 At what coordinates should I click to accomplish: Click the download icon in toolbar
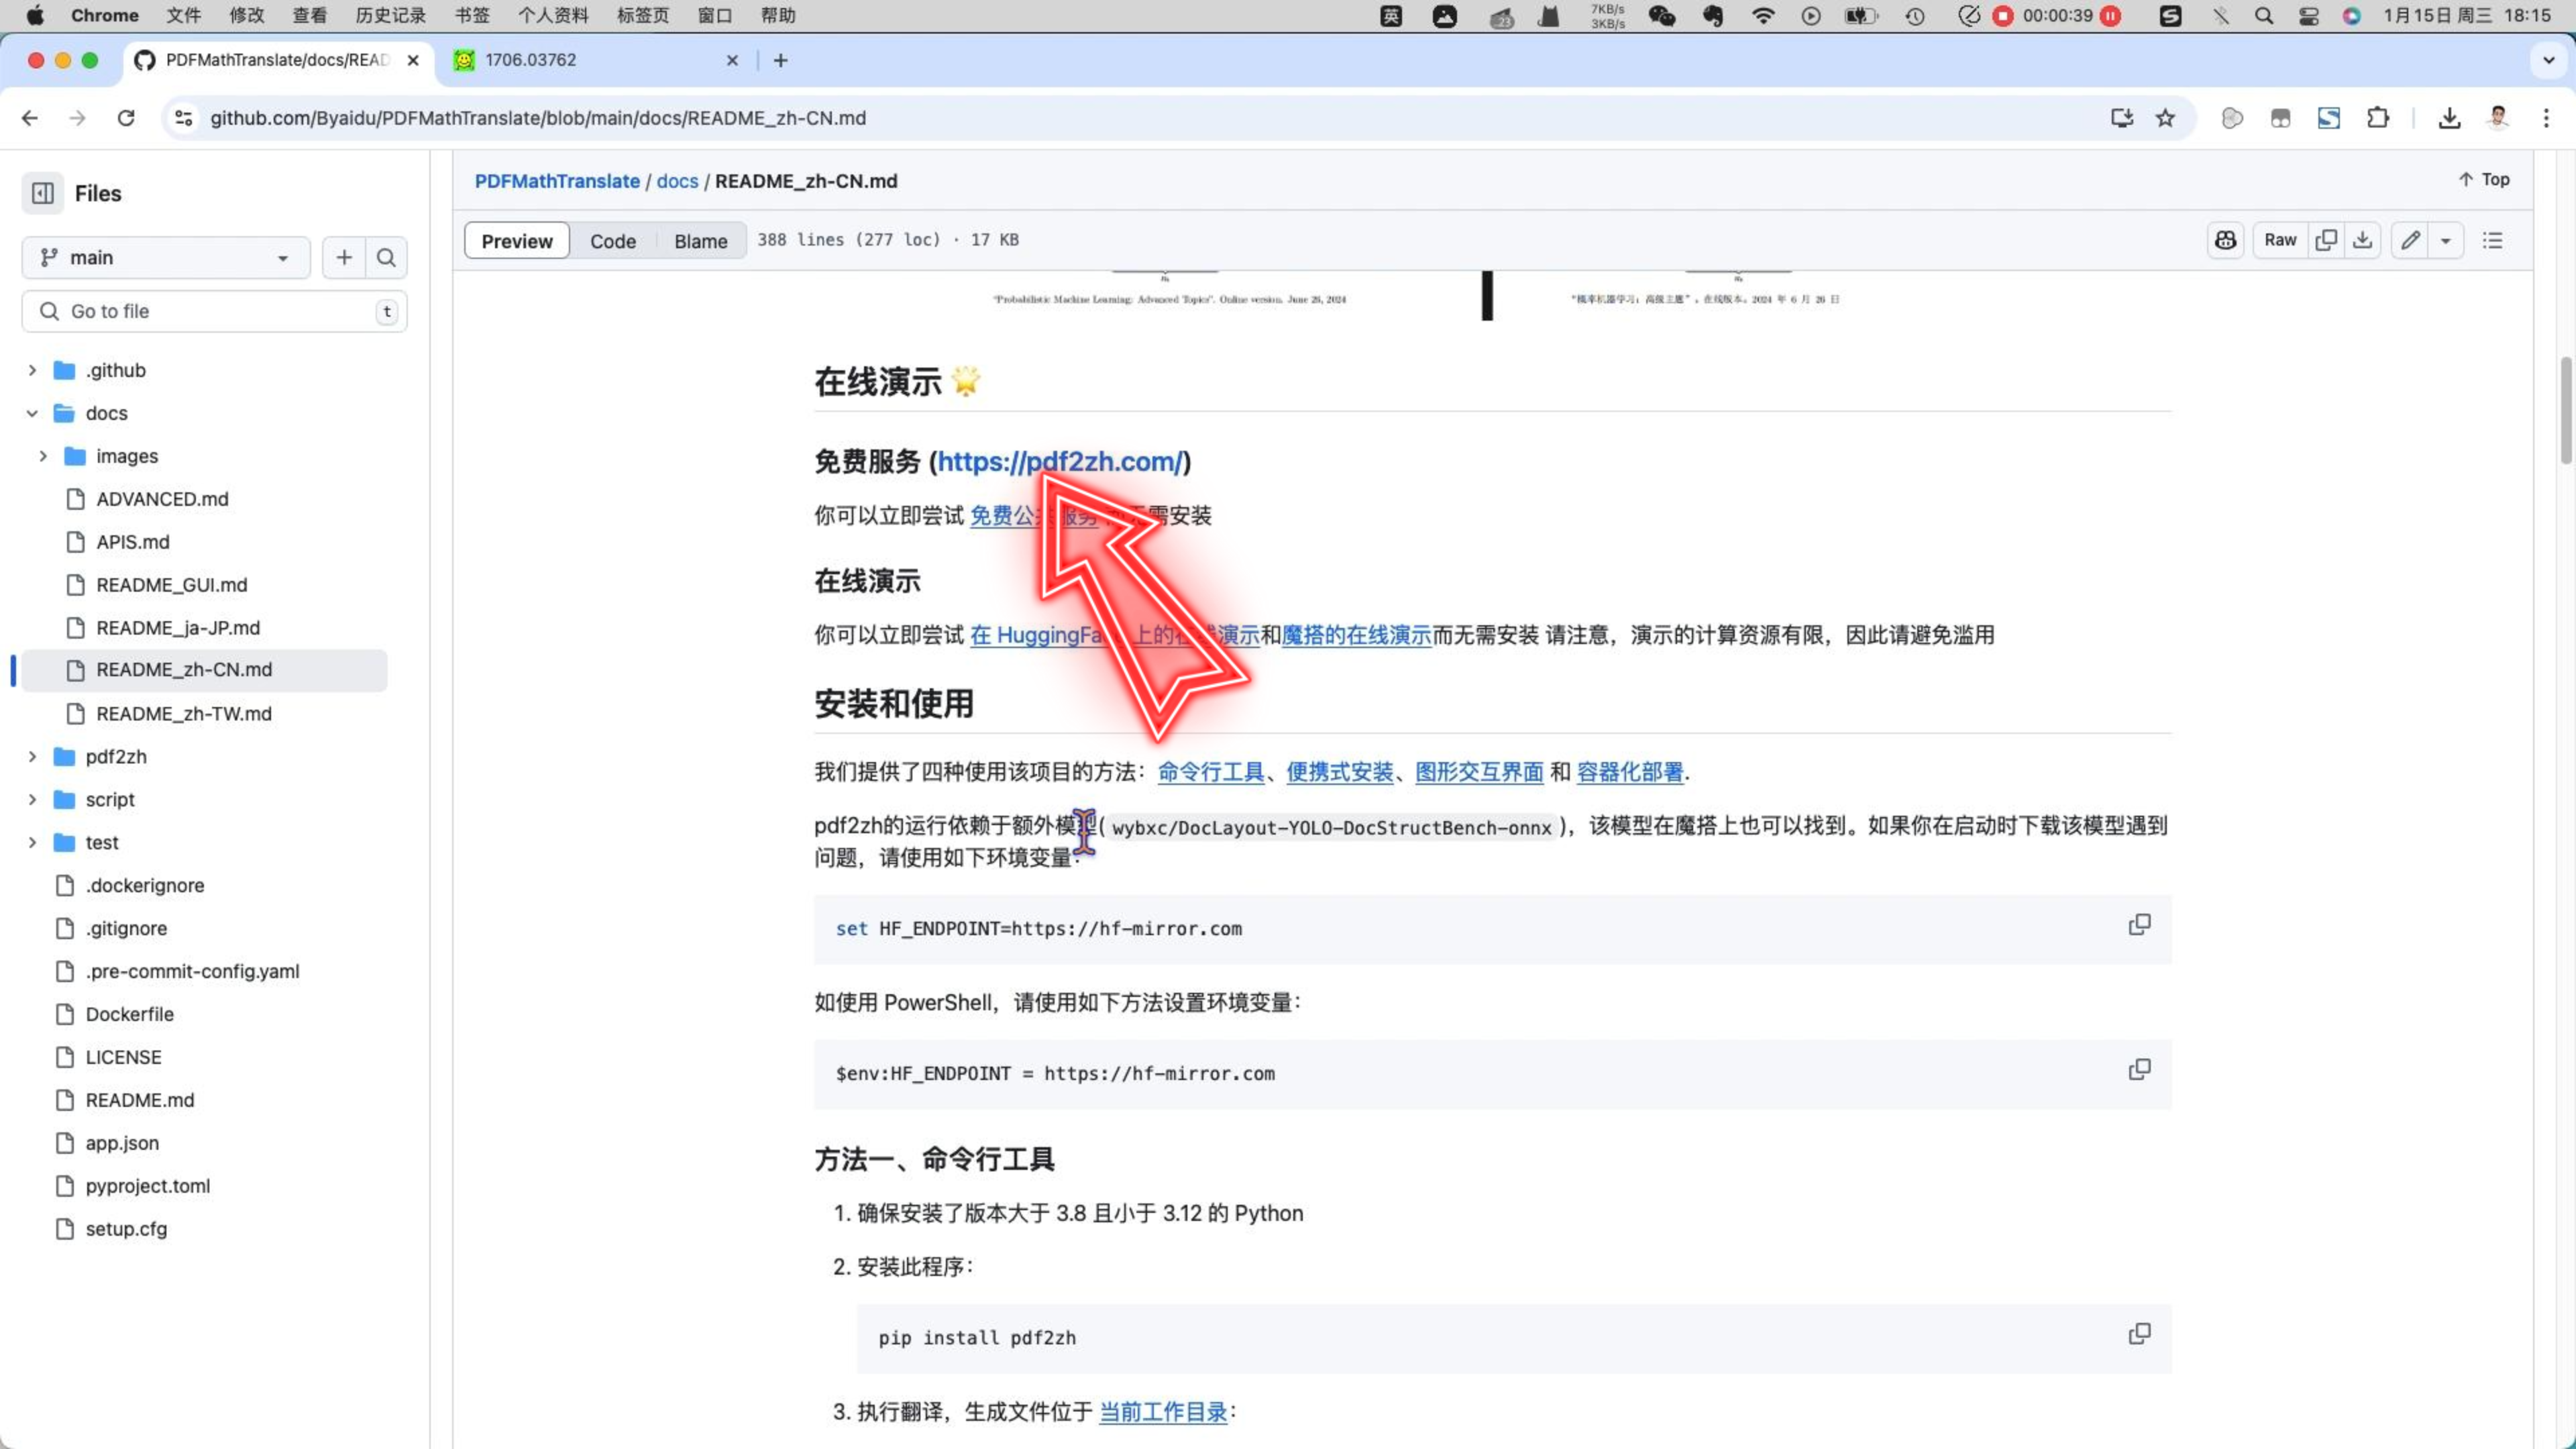coord(2364,239)
